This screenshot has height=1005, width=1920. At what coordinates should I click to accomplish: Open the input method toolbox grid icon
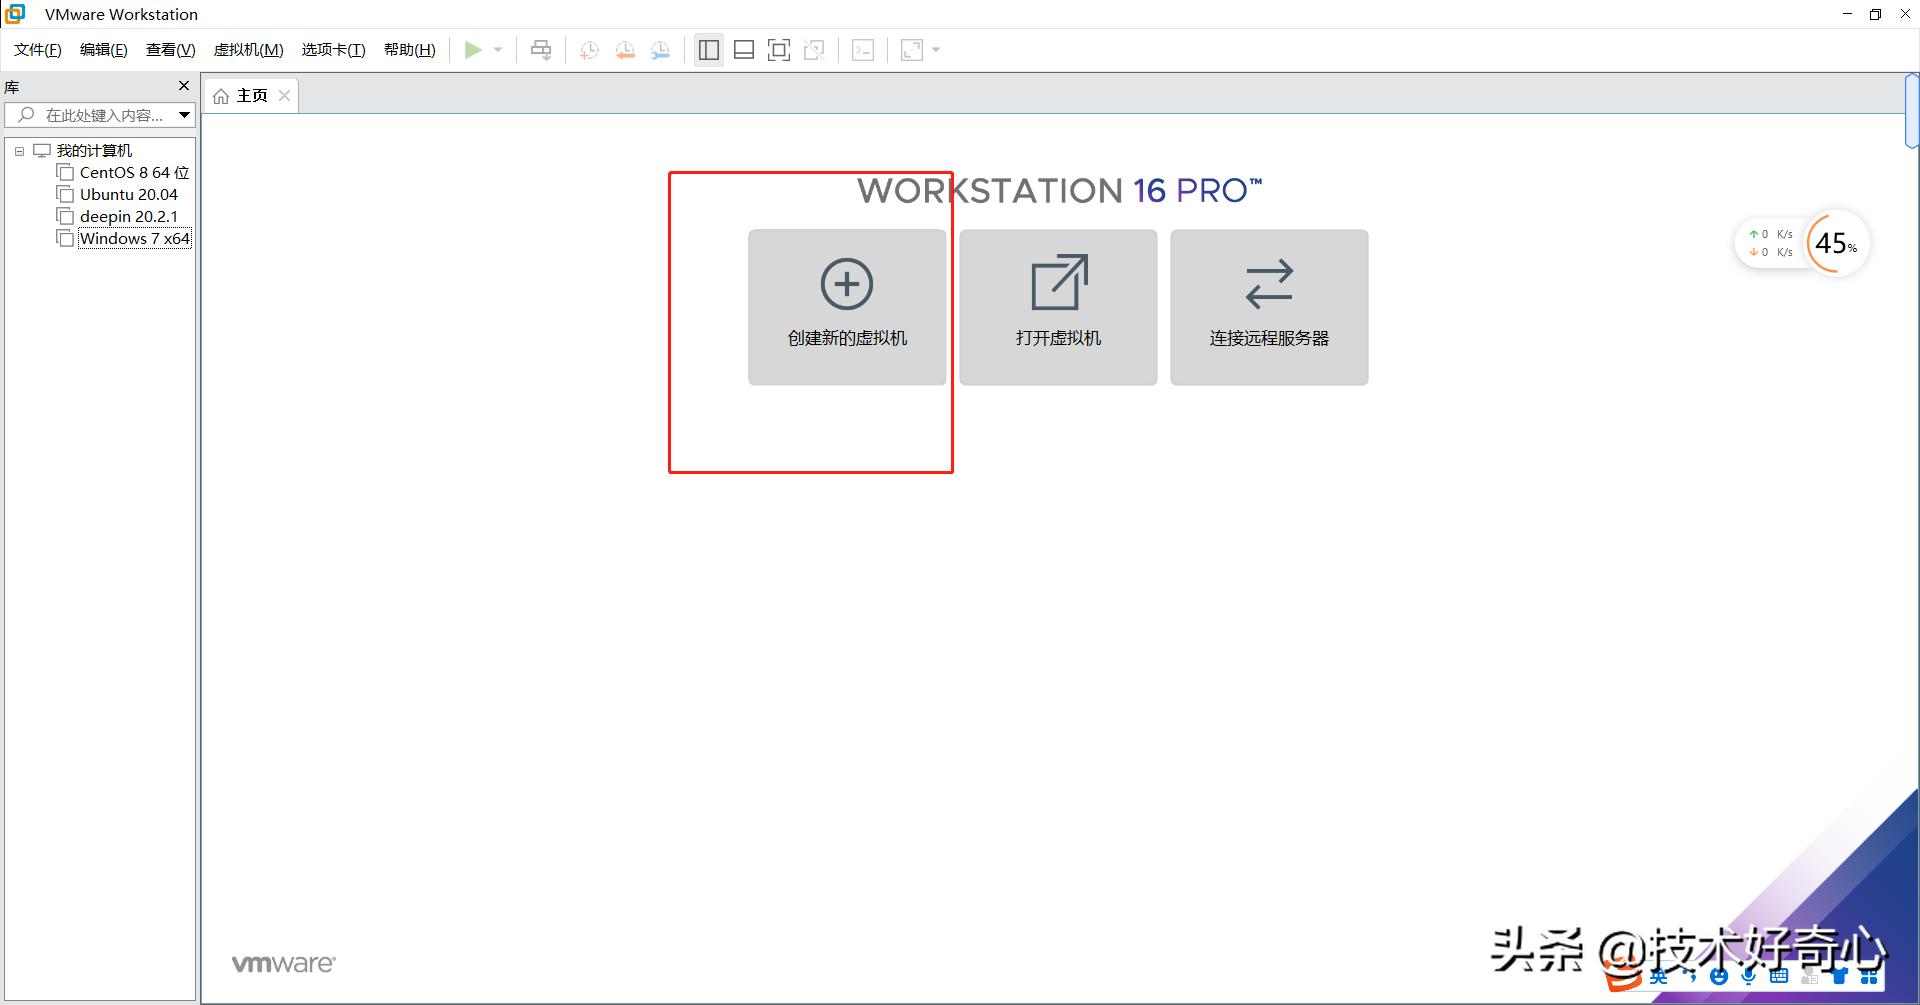[1869, 977]
